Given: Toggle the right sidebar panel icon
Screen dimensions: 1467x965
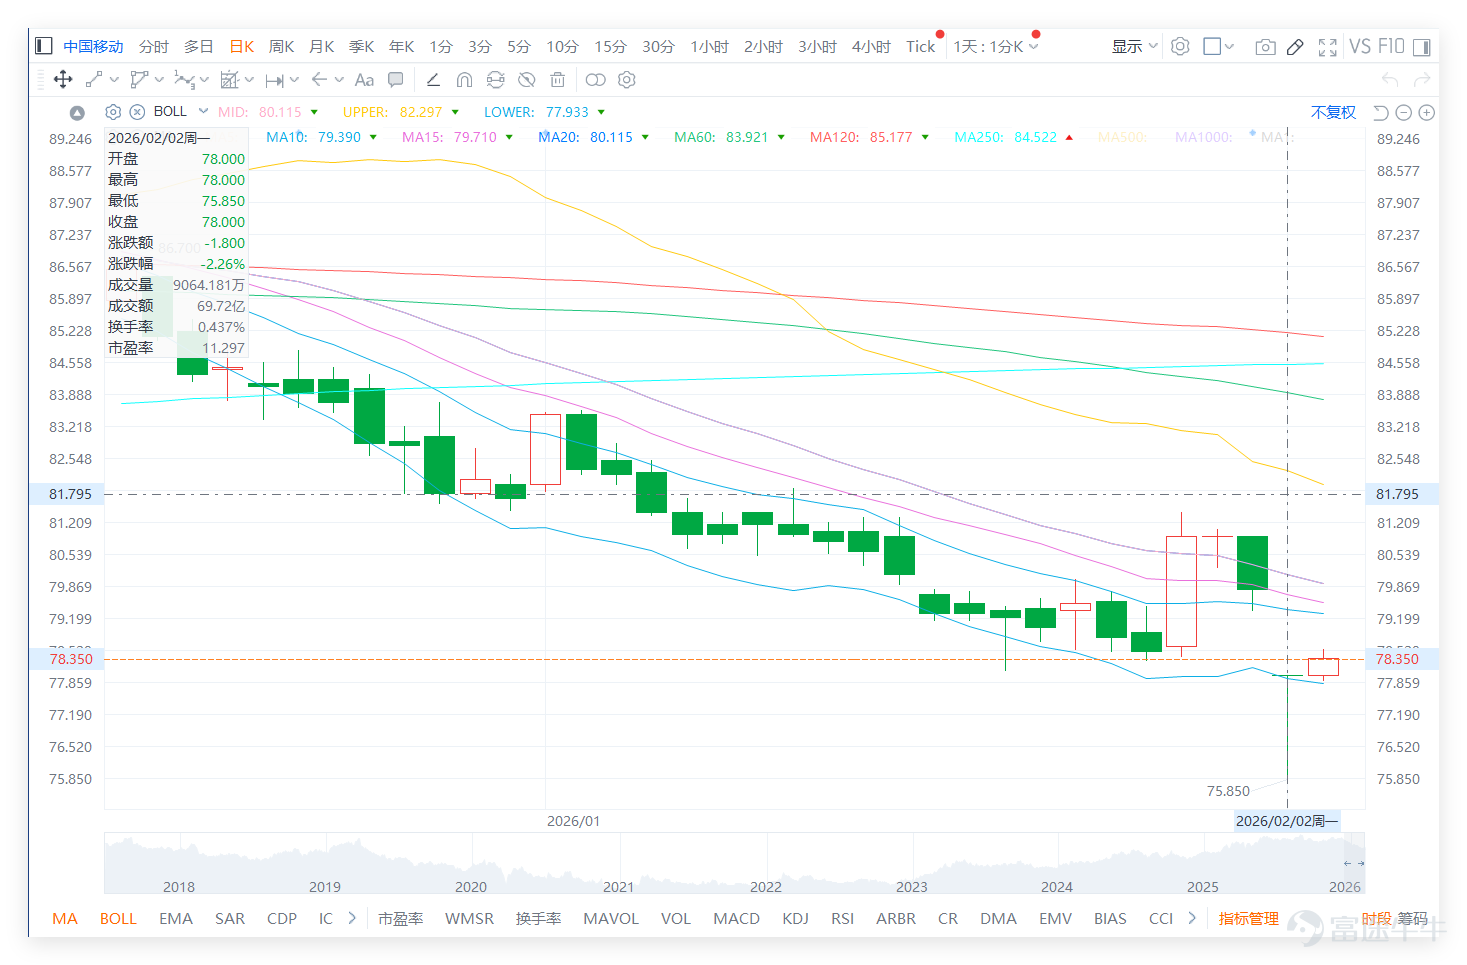Looking at the screenshot, I should [x=1422, y=47].
